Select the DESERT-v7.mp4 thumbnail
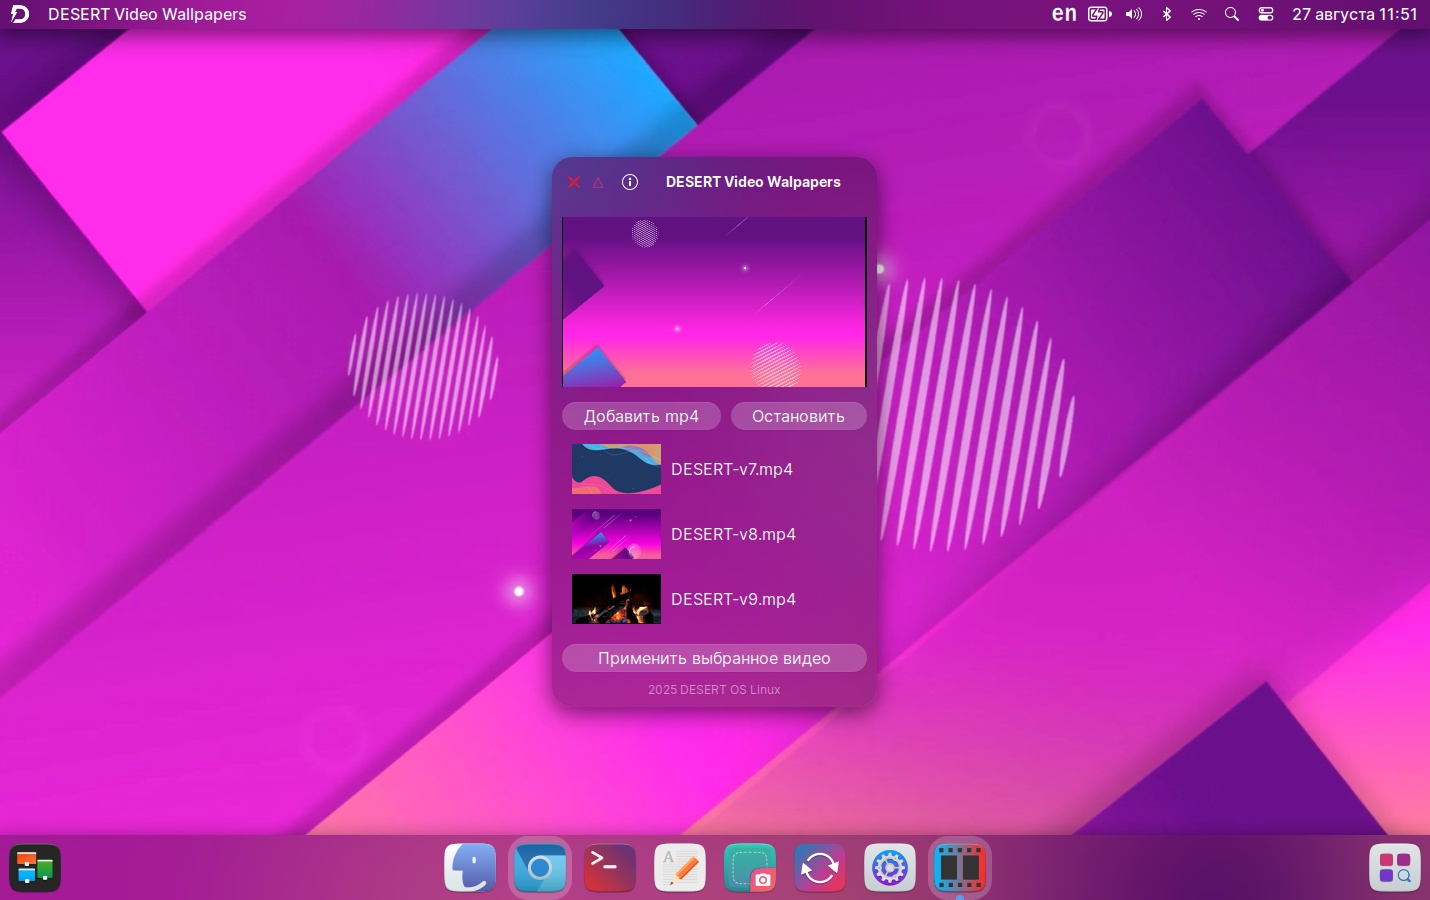This screenshot has height=900, width=1430. [616, 469]
